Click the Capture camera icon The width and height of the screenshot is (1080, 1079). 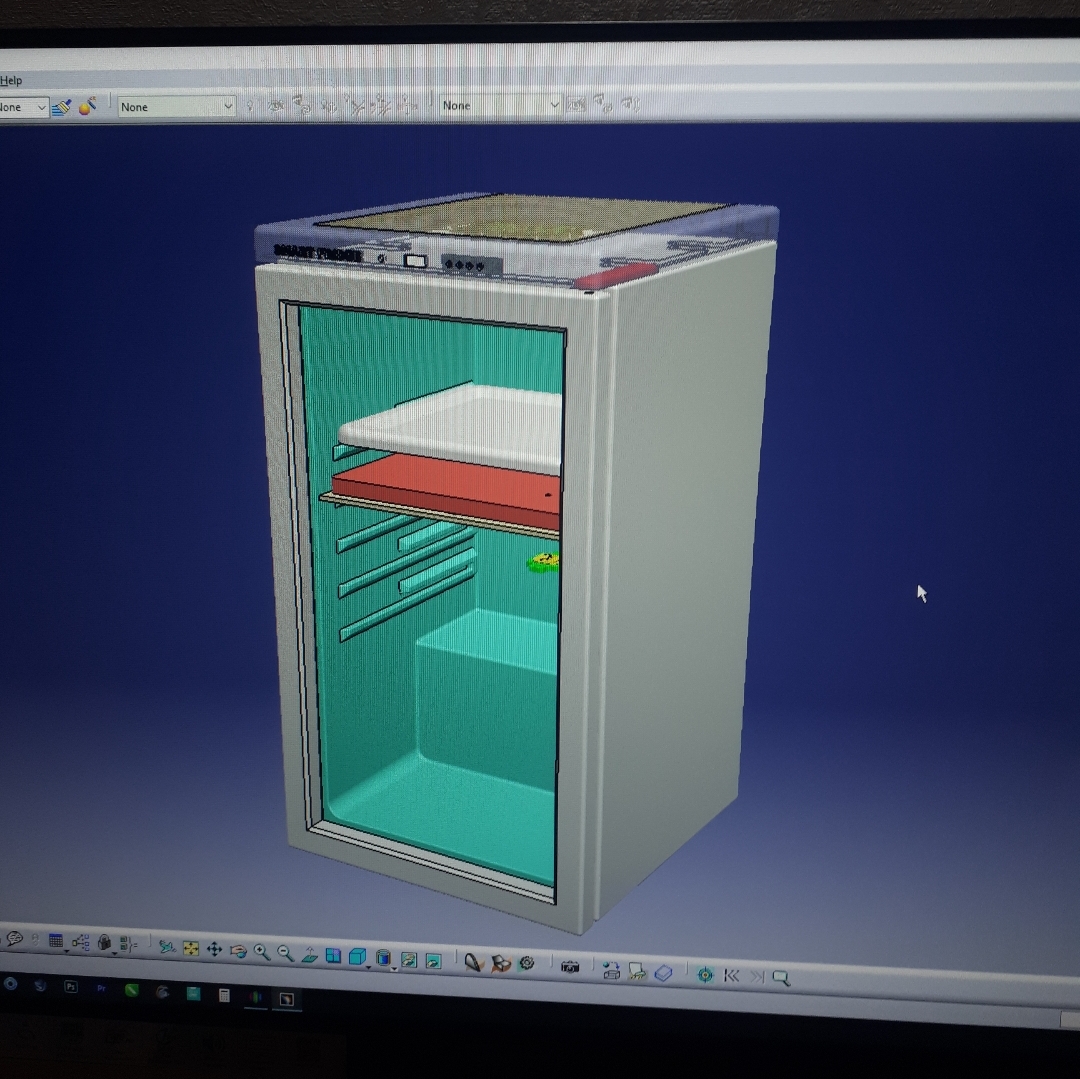pos(570,967)
